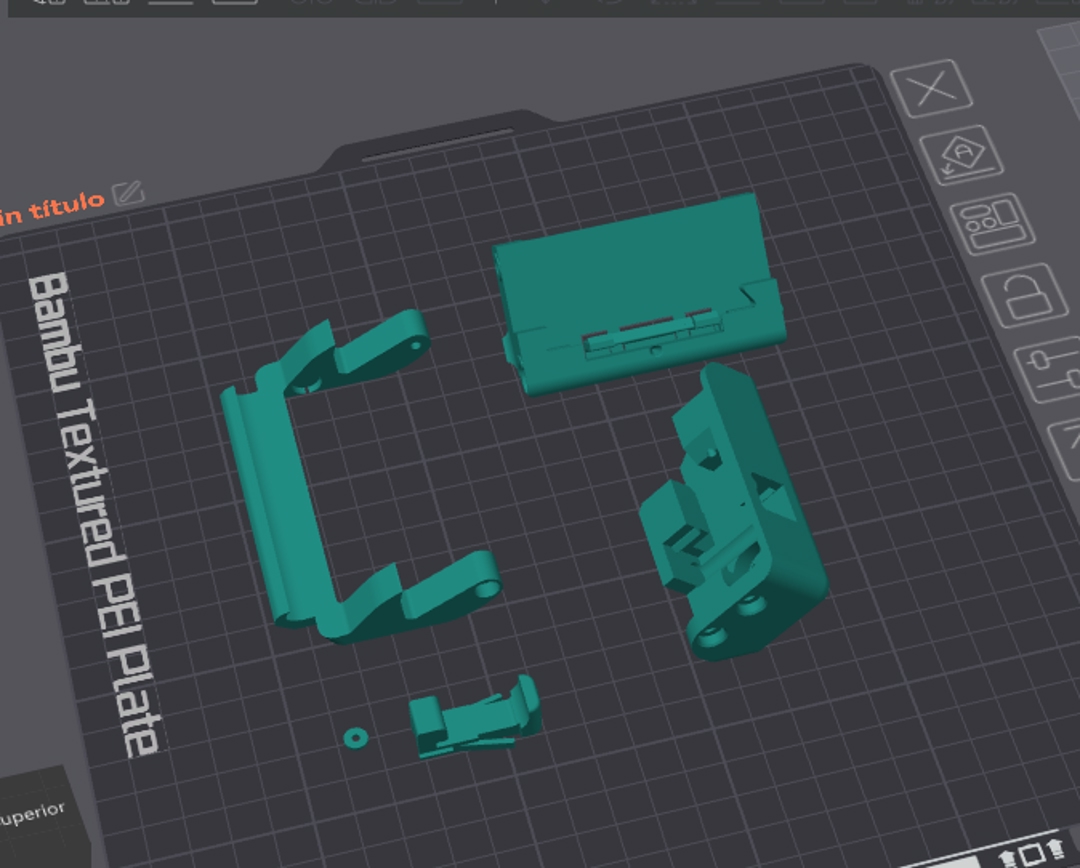The height and width of the screenshot is (868, 1080).
Task: Toggle the plate lock padlock icon
Action: (1025, 295)
